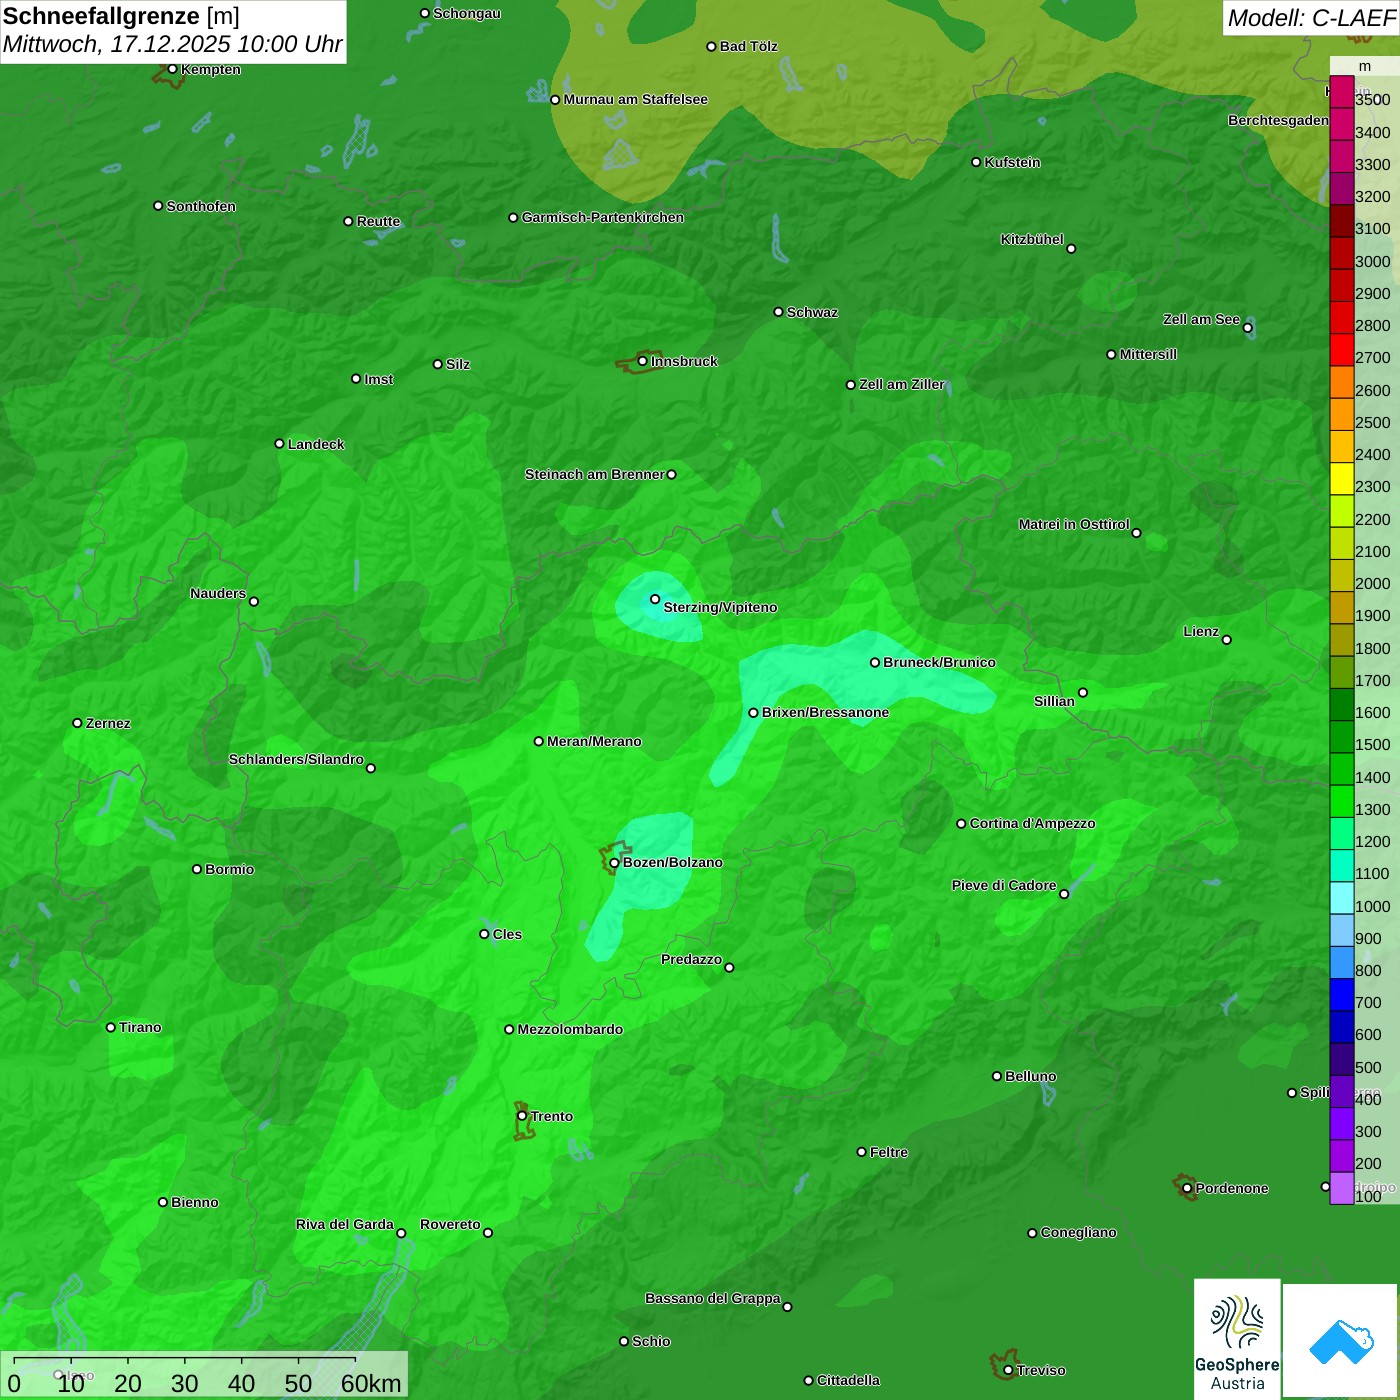Click the GeoSphere Austria logo
1400x1400 pixels.
click(1237, 1340)
